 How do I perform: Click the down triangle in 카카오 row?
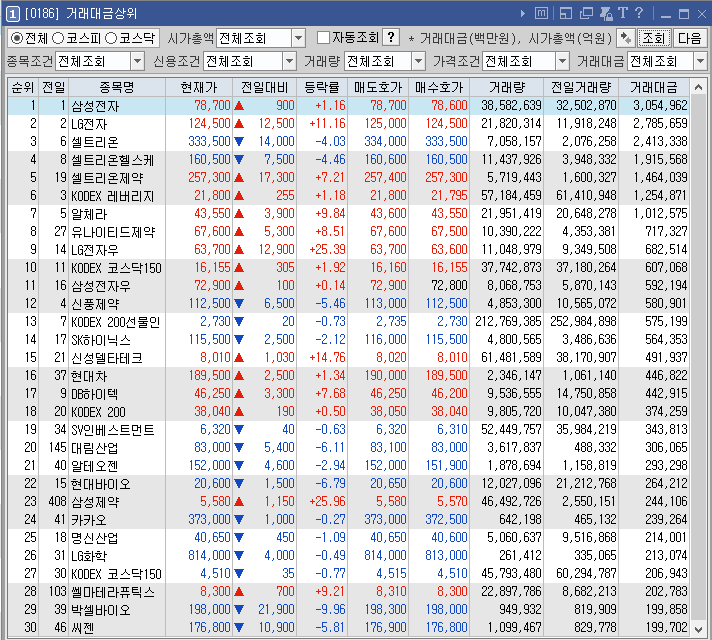[239, 519]
